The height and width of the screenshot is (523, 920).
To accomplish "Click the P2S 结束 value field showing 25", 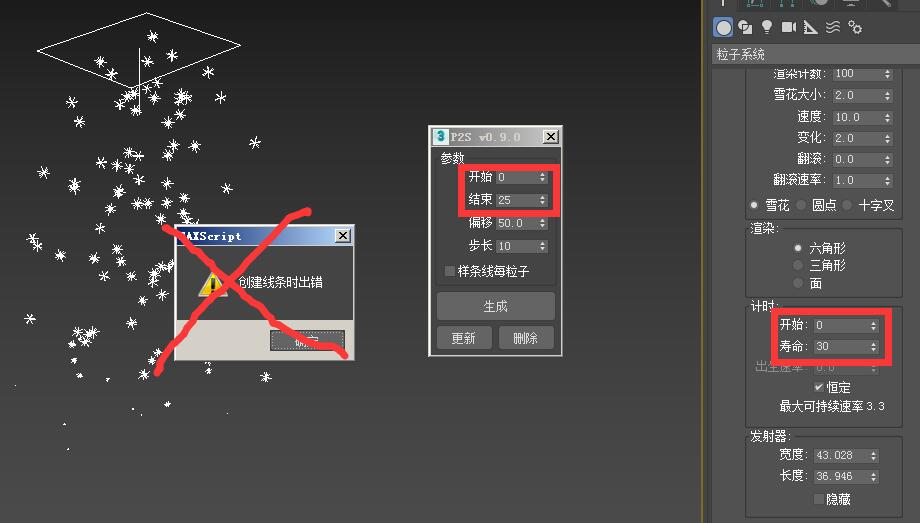I will (516, 200).
